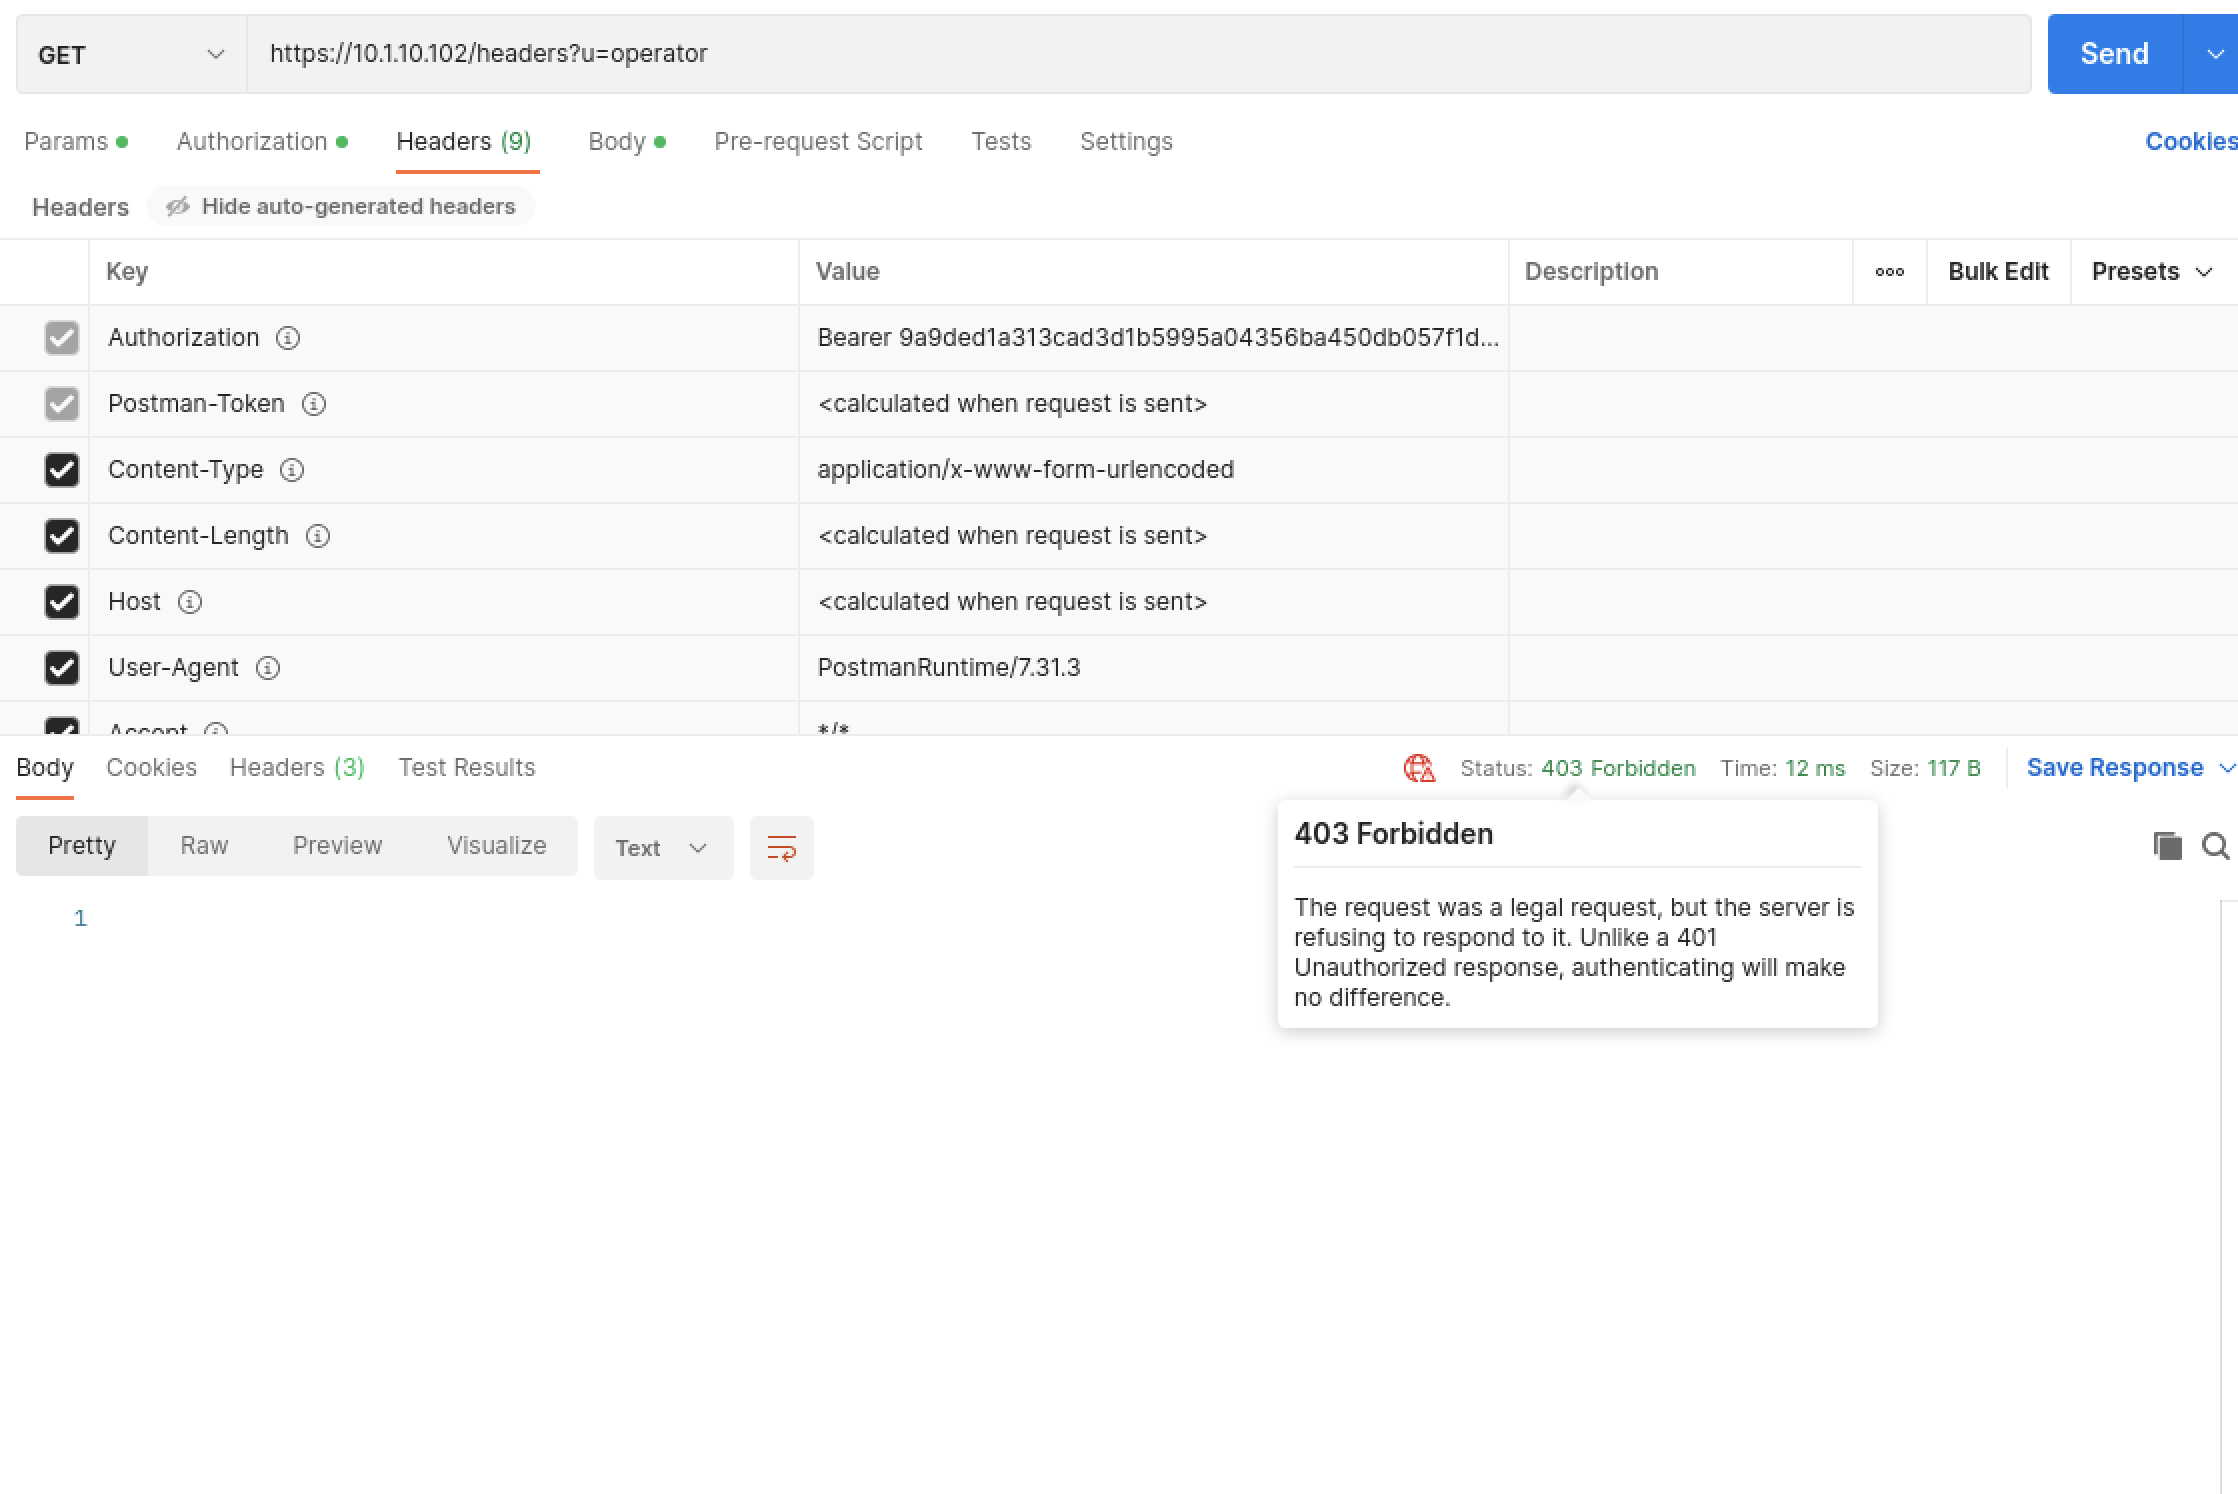Image resolution: width=2238 pixels, height=1494 pixels.
Task: Uncheck the Authorization header checkbox
Action: (62, 338)
